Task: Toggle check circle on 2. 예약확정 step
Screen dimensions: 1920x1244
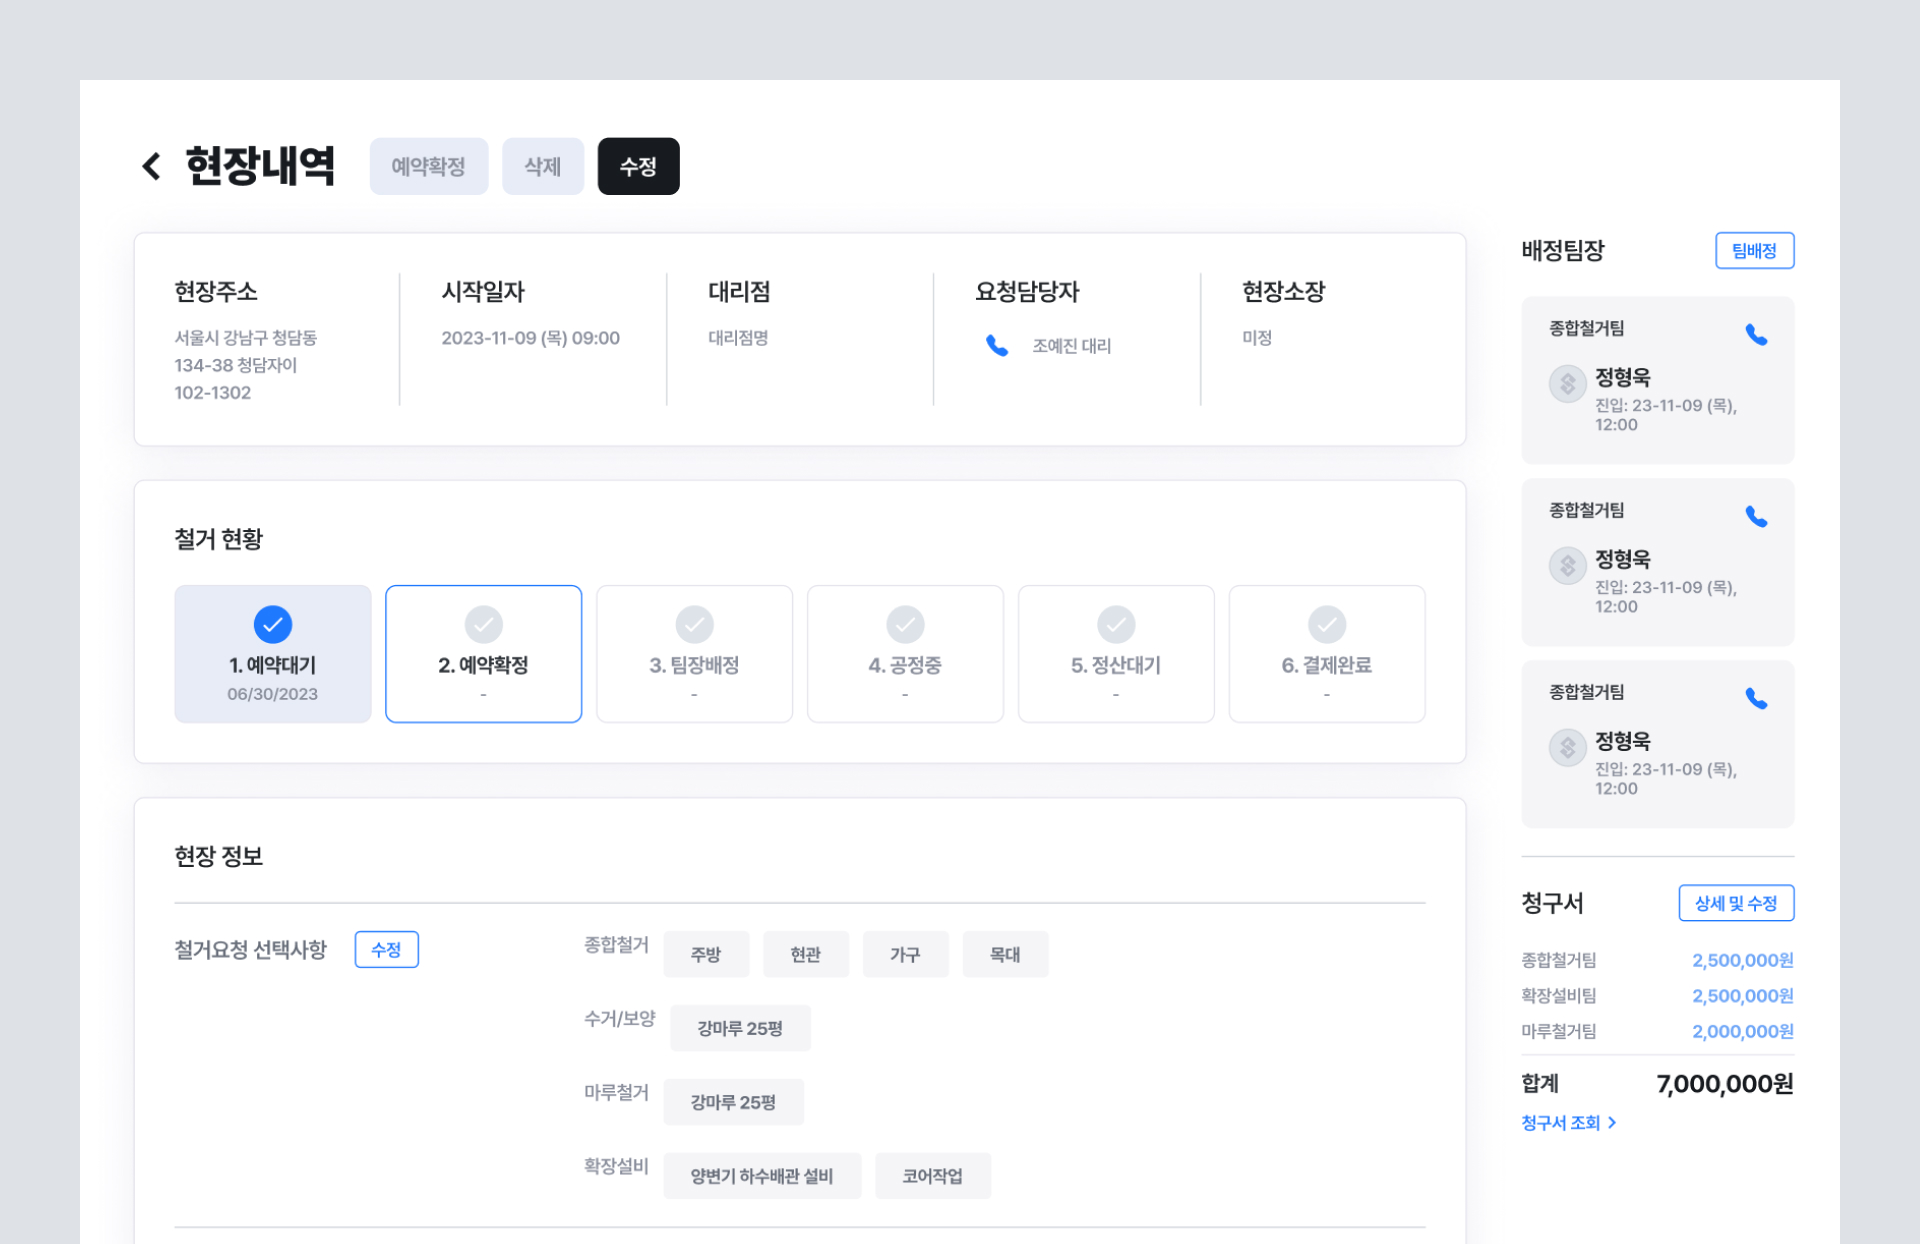Action: pos(483,625)
